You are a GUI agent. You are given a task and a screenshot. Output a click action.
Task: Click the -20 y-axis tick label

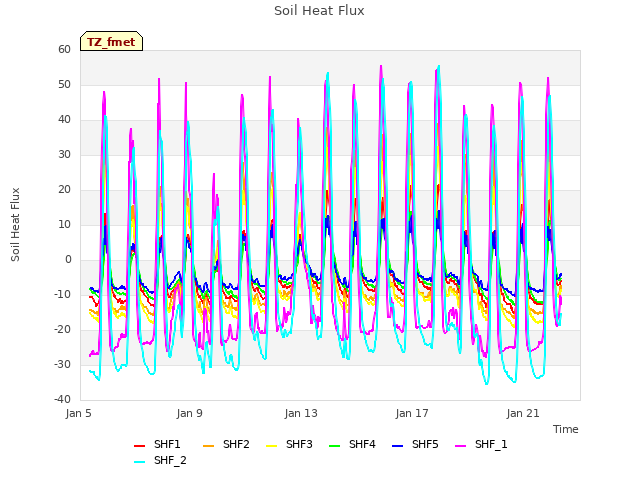(x=62, y=329)
